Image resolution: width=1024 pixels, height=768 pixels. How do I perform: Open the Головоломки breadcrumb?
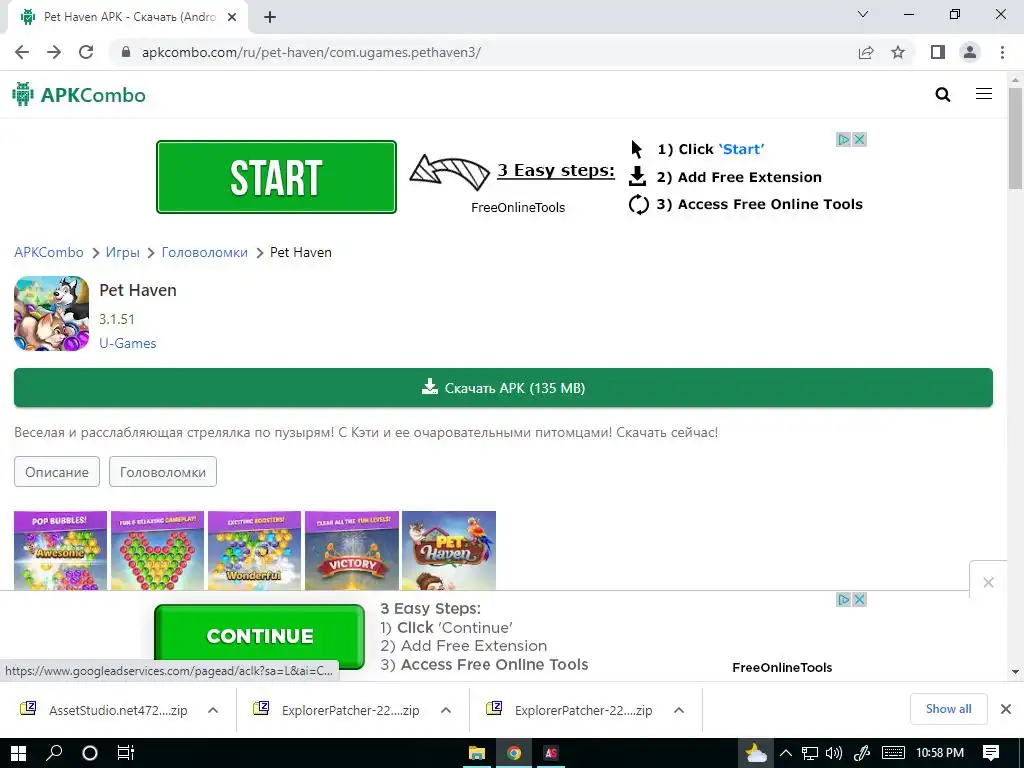(x=204, y=252)
